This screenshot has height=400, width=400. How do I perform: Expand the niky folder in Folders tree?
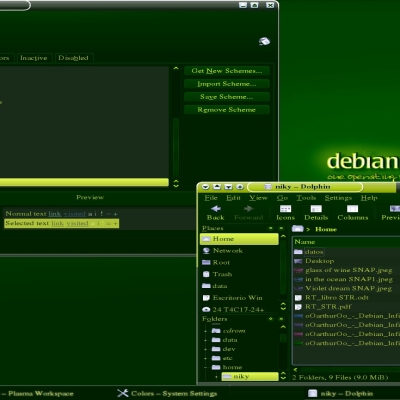click(216, 377)
